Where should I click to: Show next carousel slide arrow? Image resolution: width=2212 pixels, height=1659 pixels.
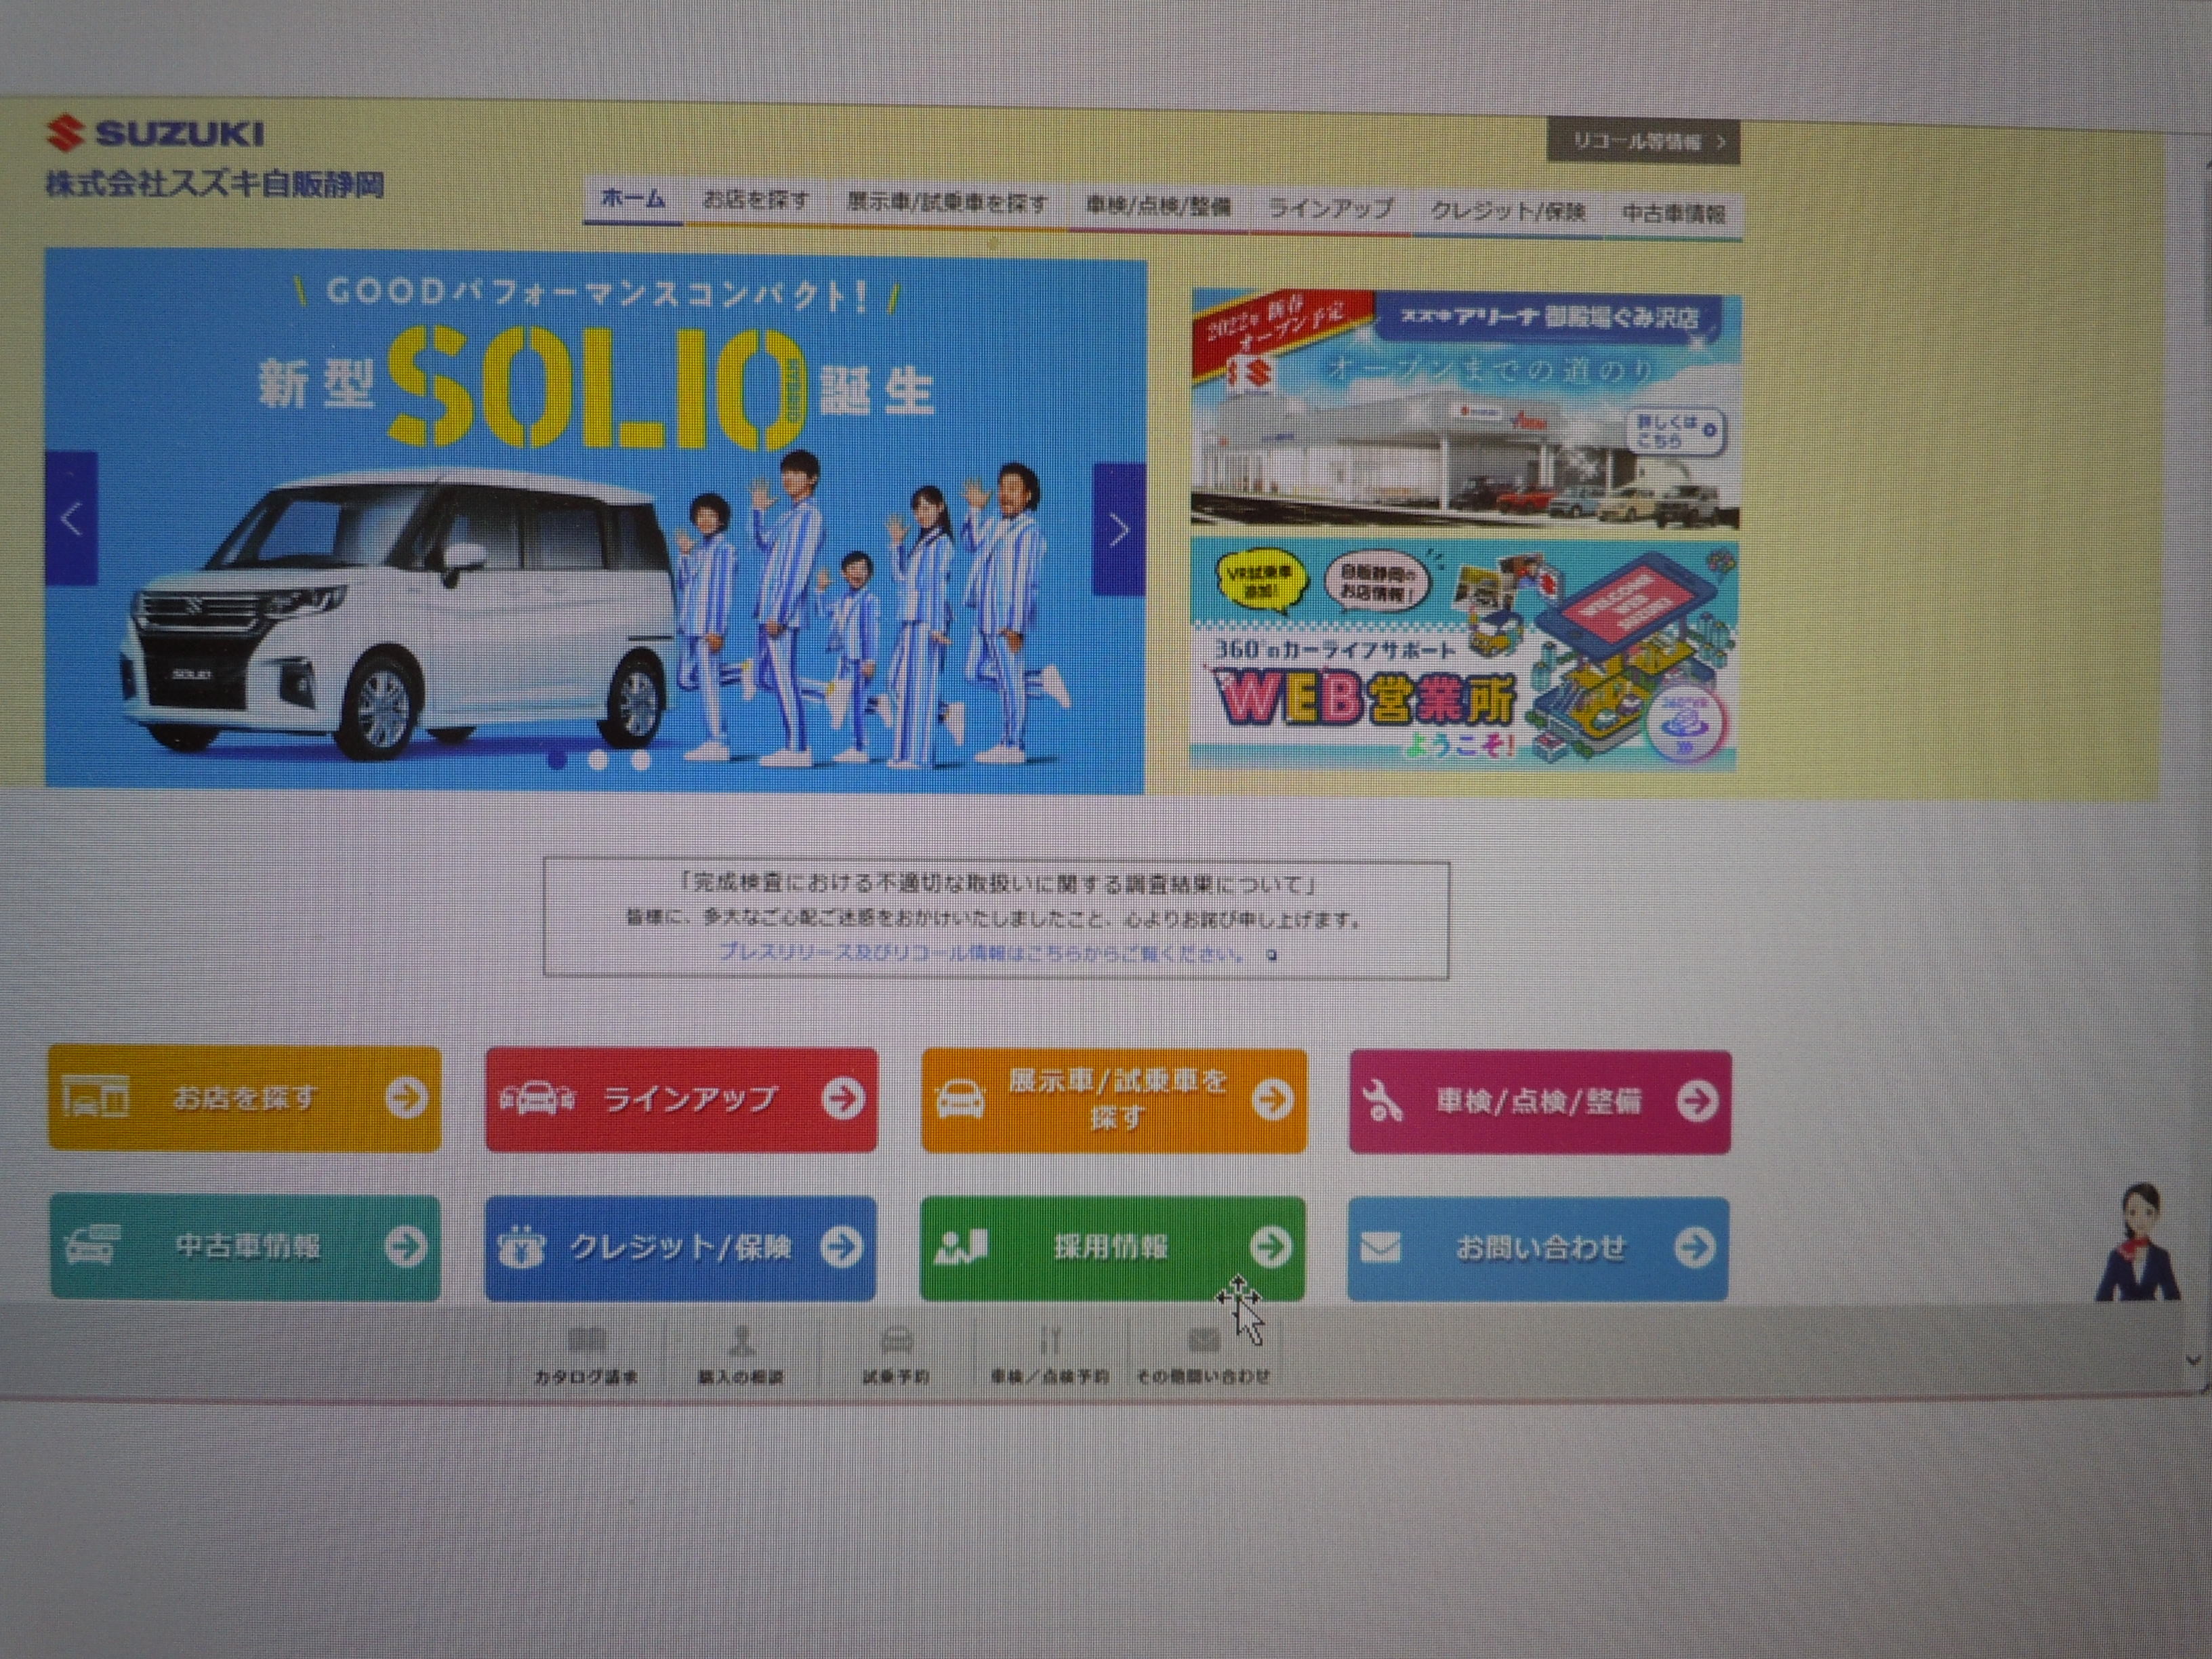(x=1119, y=530)
